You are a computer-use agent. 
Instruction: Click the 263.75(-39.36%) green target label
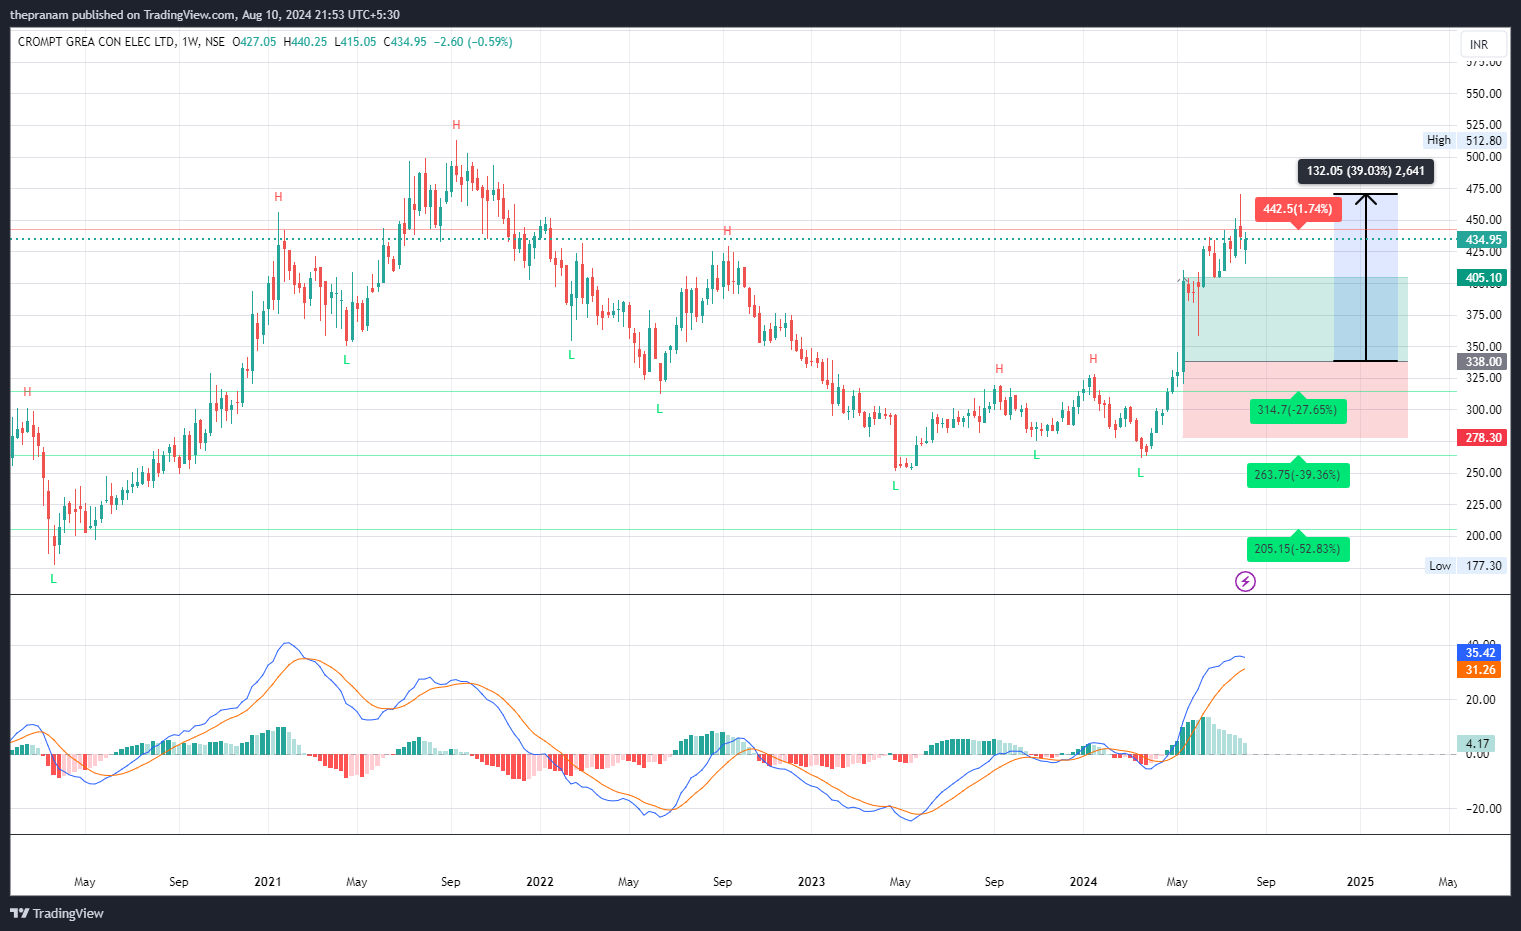point(1298,475)
